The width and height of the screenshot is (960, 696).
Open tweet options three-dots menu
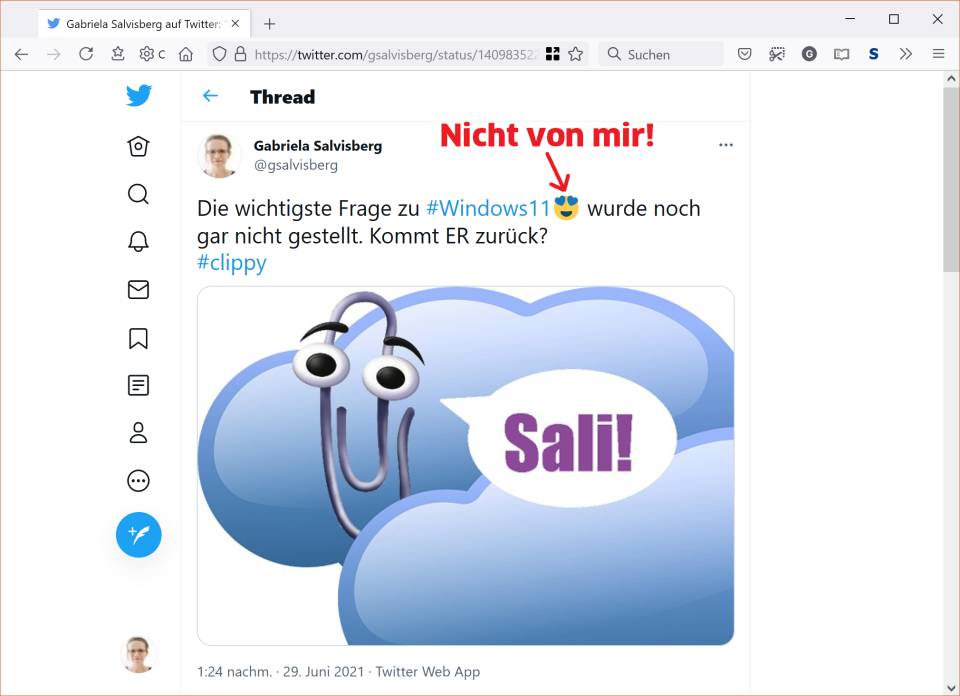(x=726, y=145)
